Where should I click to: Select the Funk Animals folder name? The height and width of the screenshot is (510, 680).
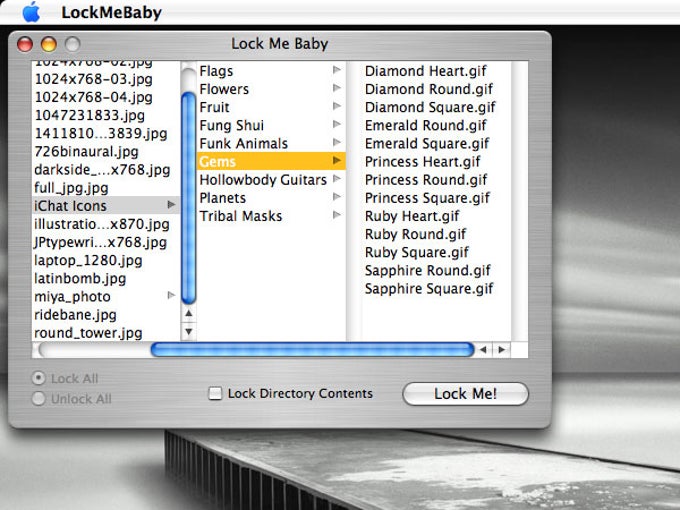pyautogui.click(x=244, y=144)
